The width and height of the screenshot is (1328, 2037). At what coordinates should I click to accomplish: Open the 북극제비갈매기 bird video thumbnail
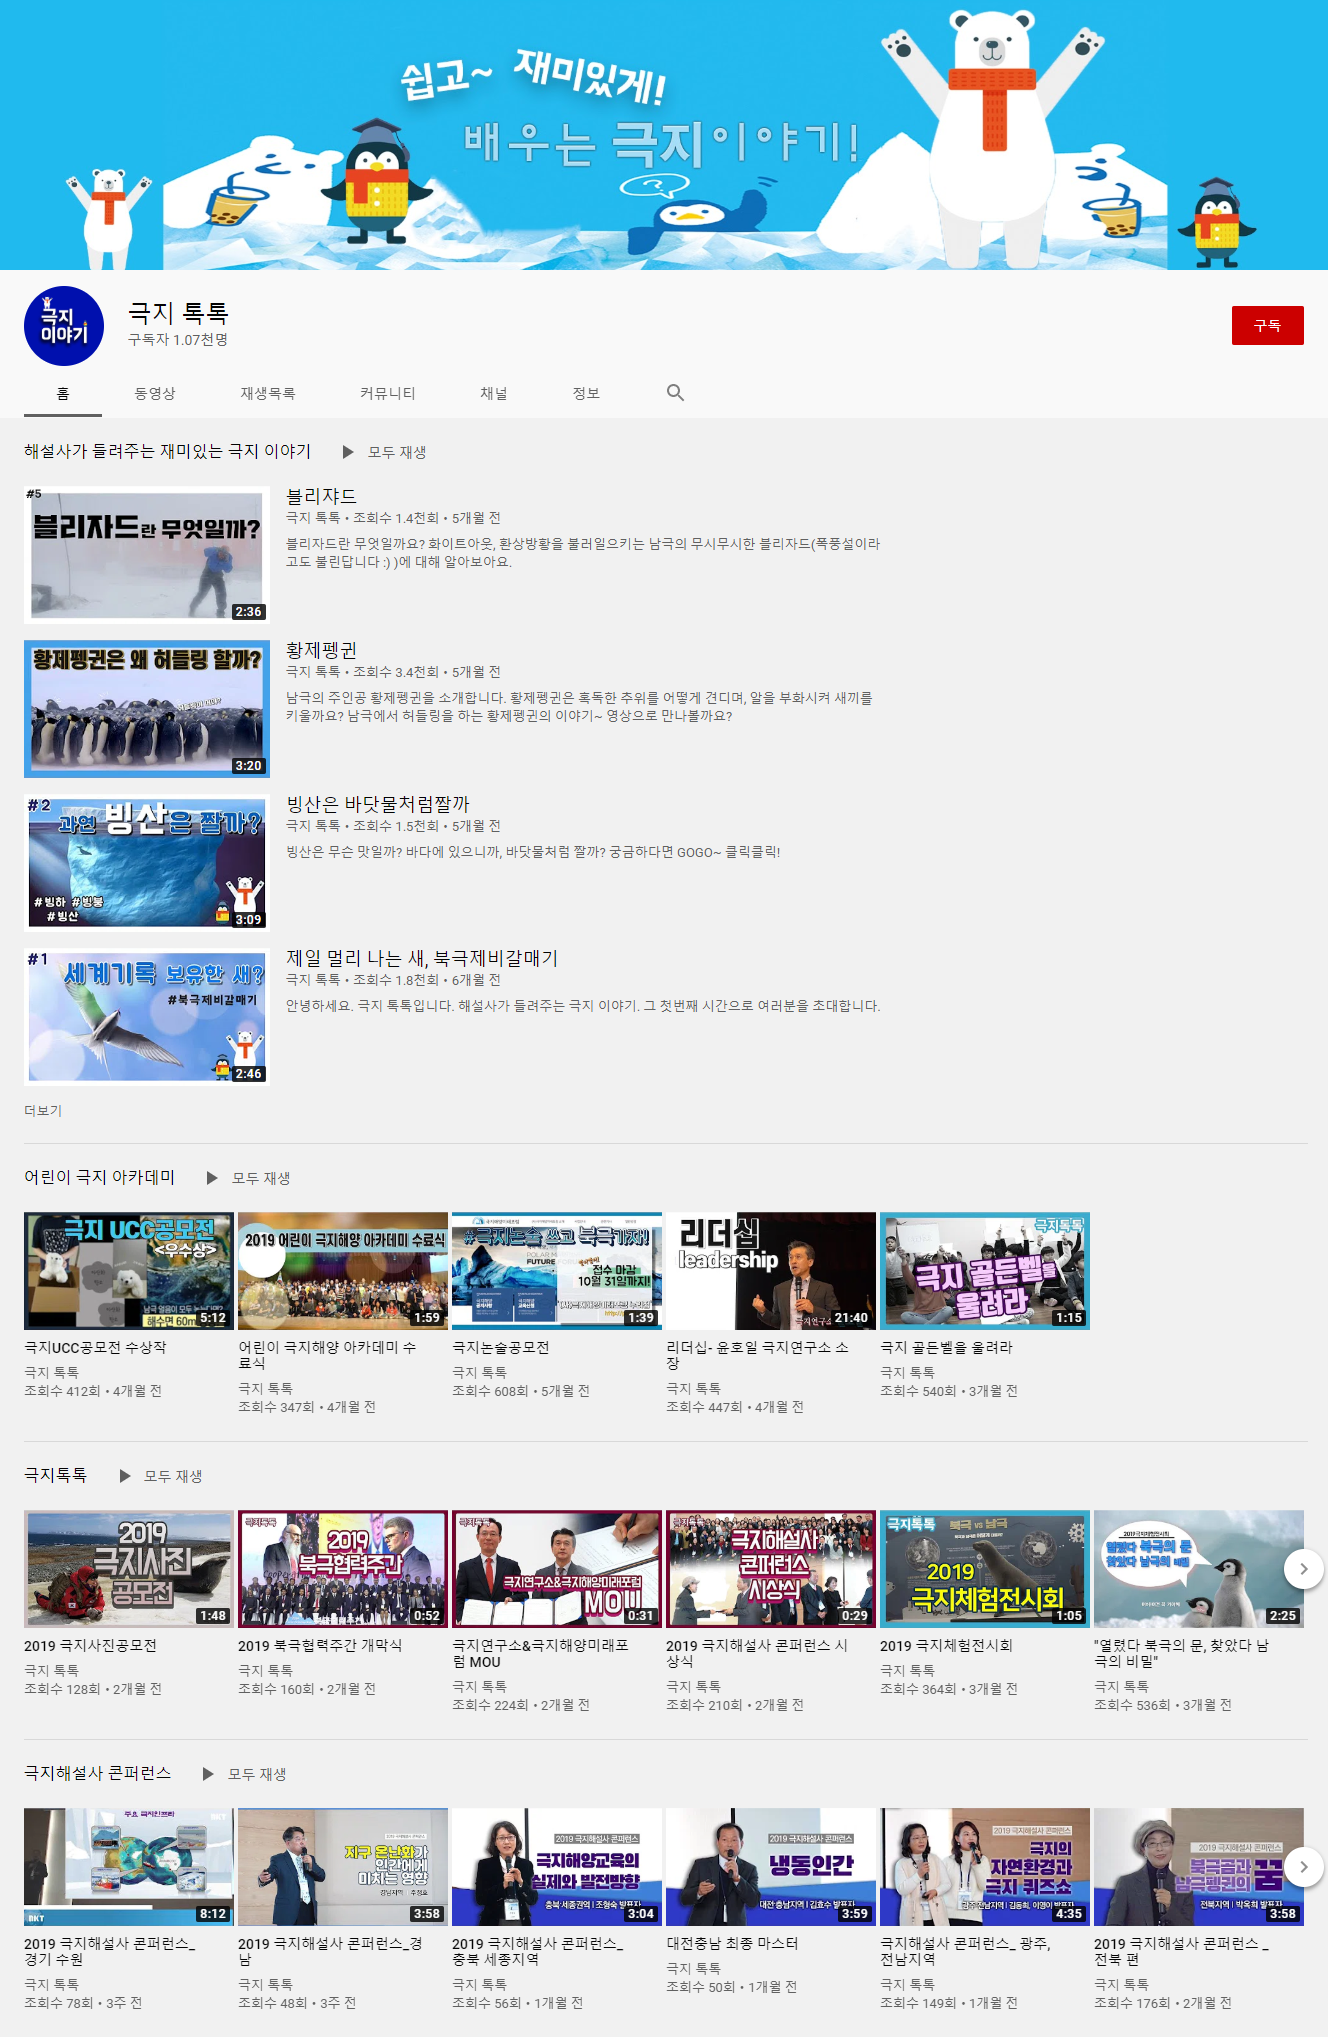(147, 1017)
